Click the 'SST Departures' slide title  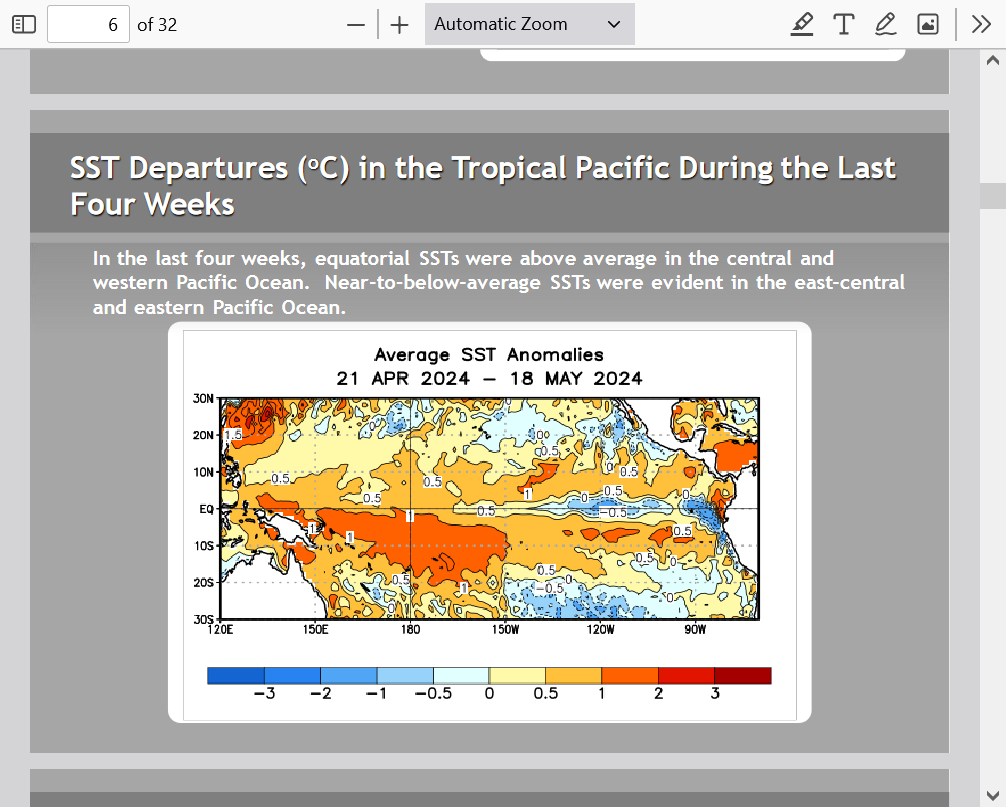482,186
